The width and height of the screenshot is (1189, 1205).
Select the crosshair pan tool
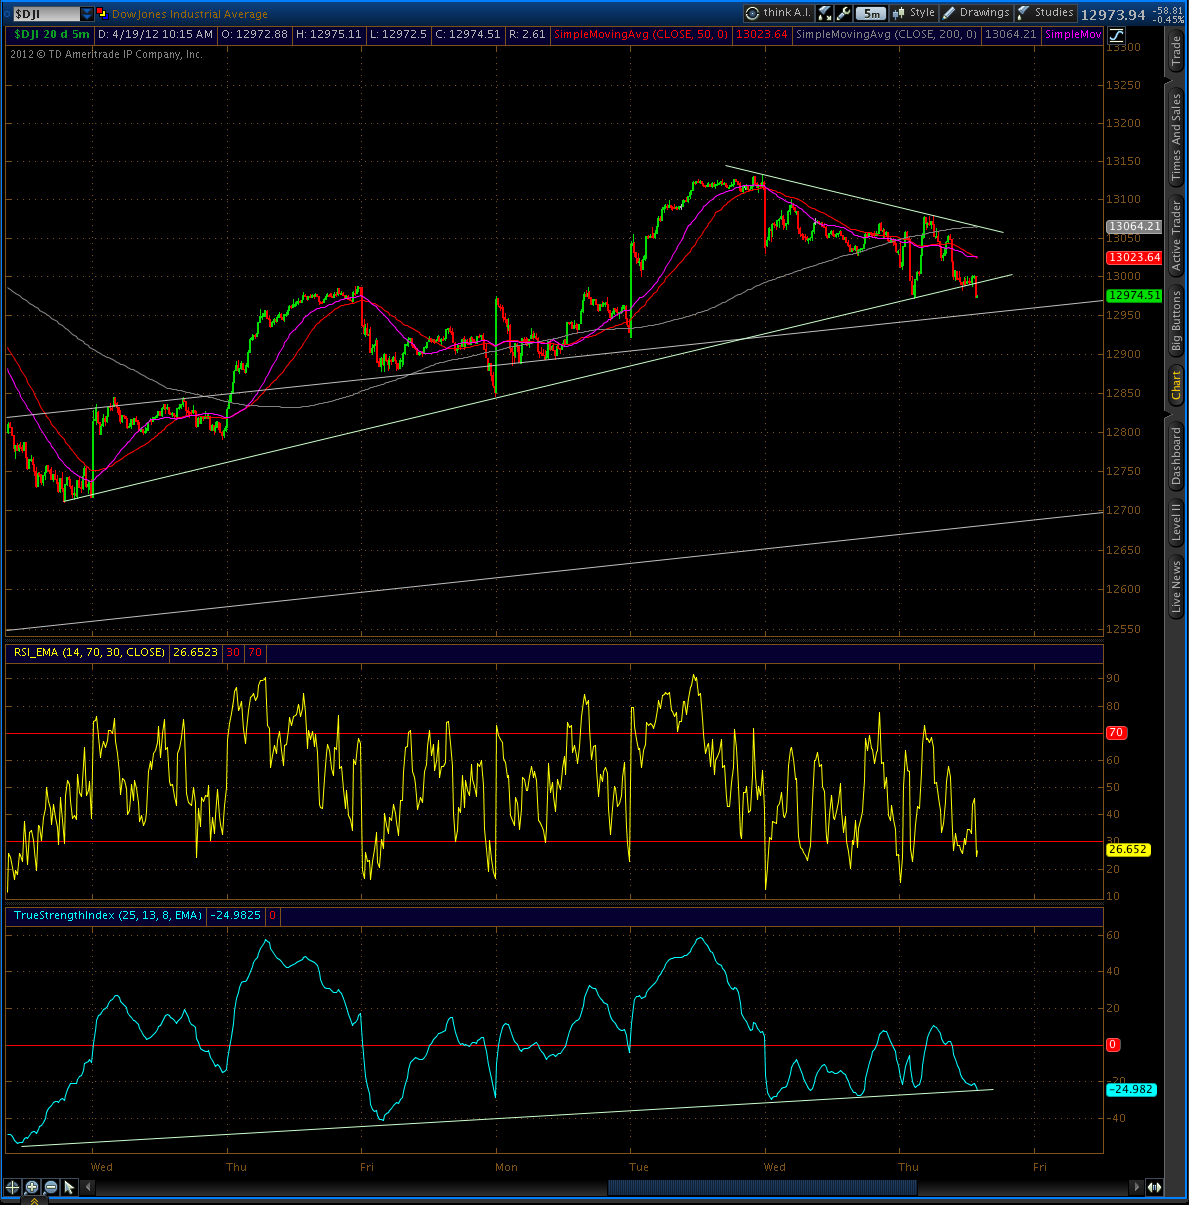(x=12, y=1187)
